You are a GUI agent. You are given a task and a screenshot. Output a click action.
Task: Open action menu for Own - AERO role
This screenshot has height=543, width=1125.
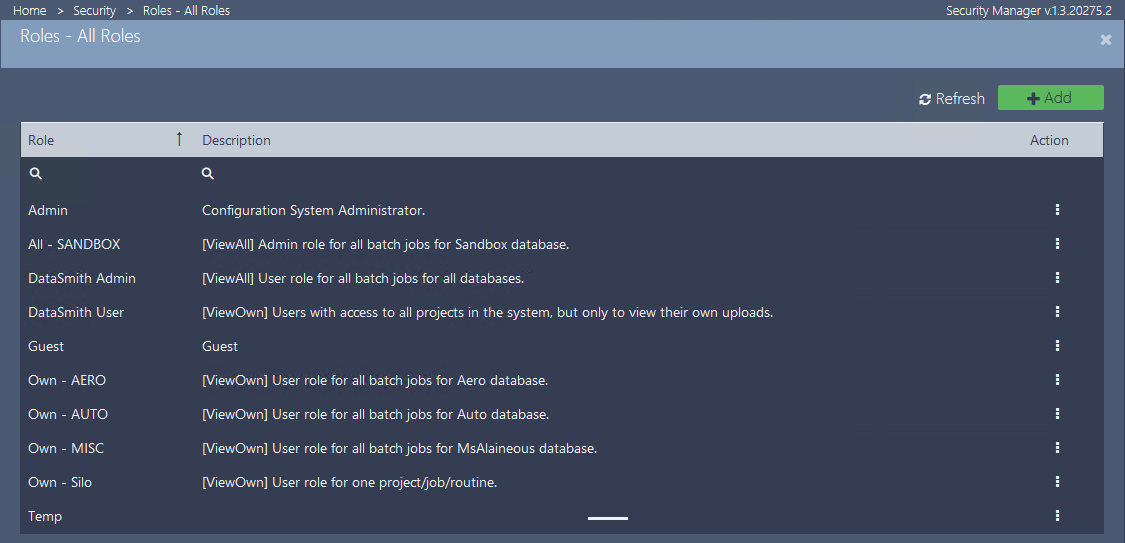[x=1057, y=380]
